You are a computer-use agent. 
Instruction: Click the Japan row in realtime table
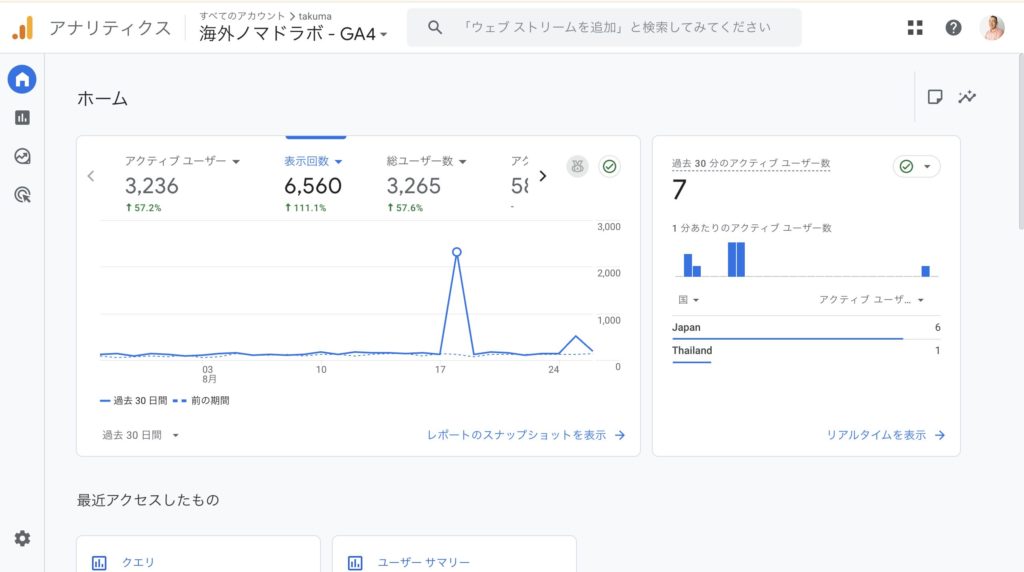tap(806, 328)
